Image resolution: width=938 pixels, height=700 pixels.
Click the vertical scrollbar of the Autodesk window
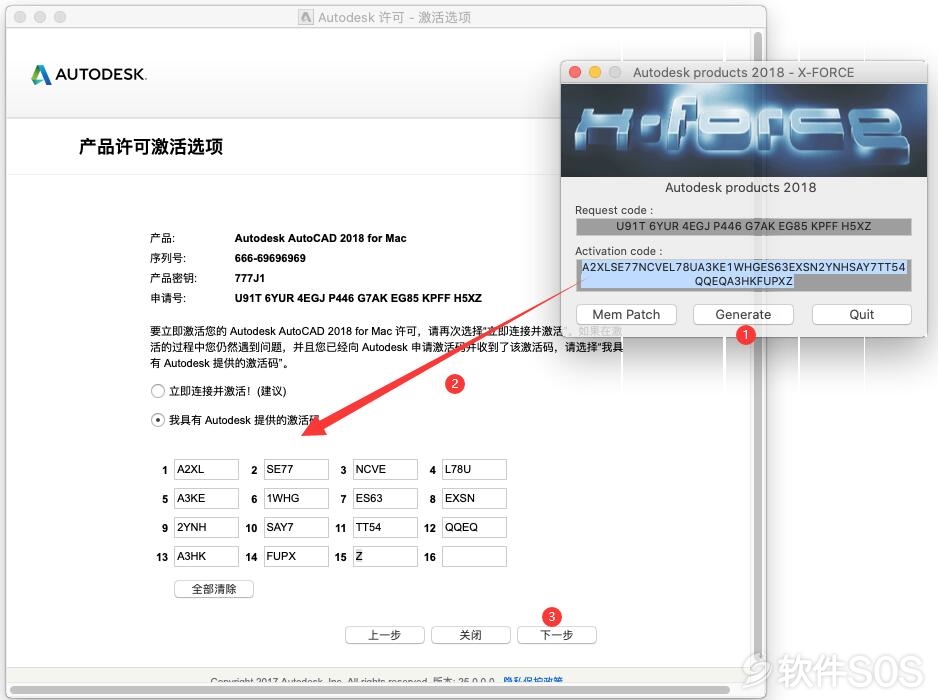tap(757, 347)
